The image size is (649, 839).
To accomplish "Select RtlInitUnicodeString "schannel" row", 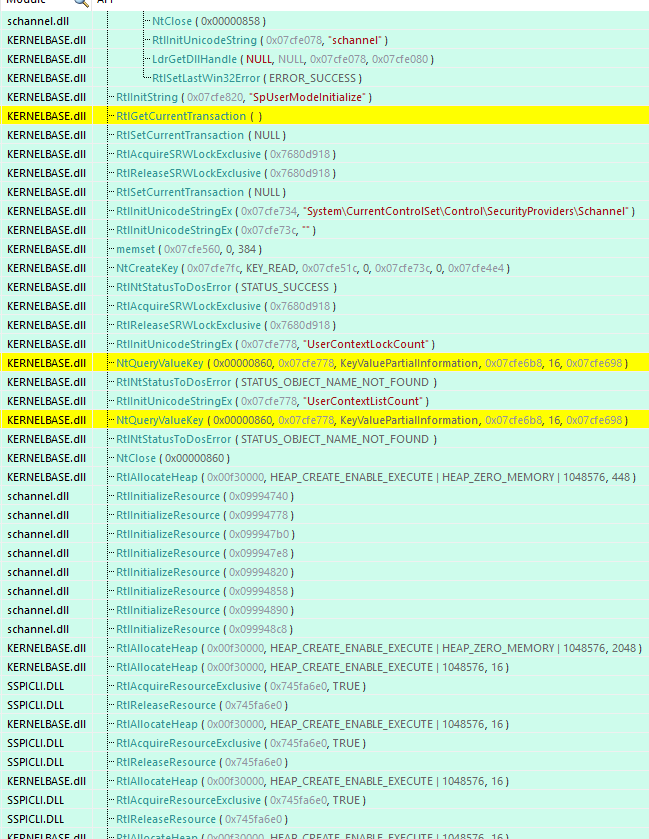I will [324, 40].
